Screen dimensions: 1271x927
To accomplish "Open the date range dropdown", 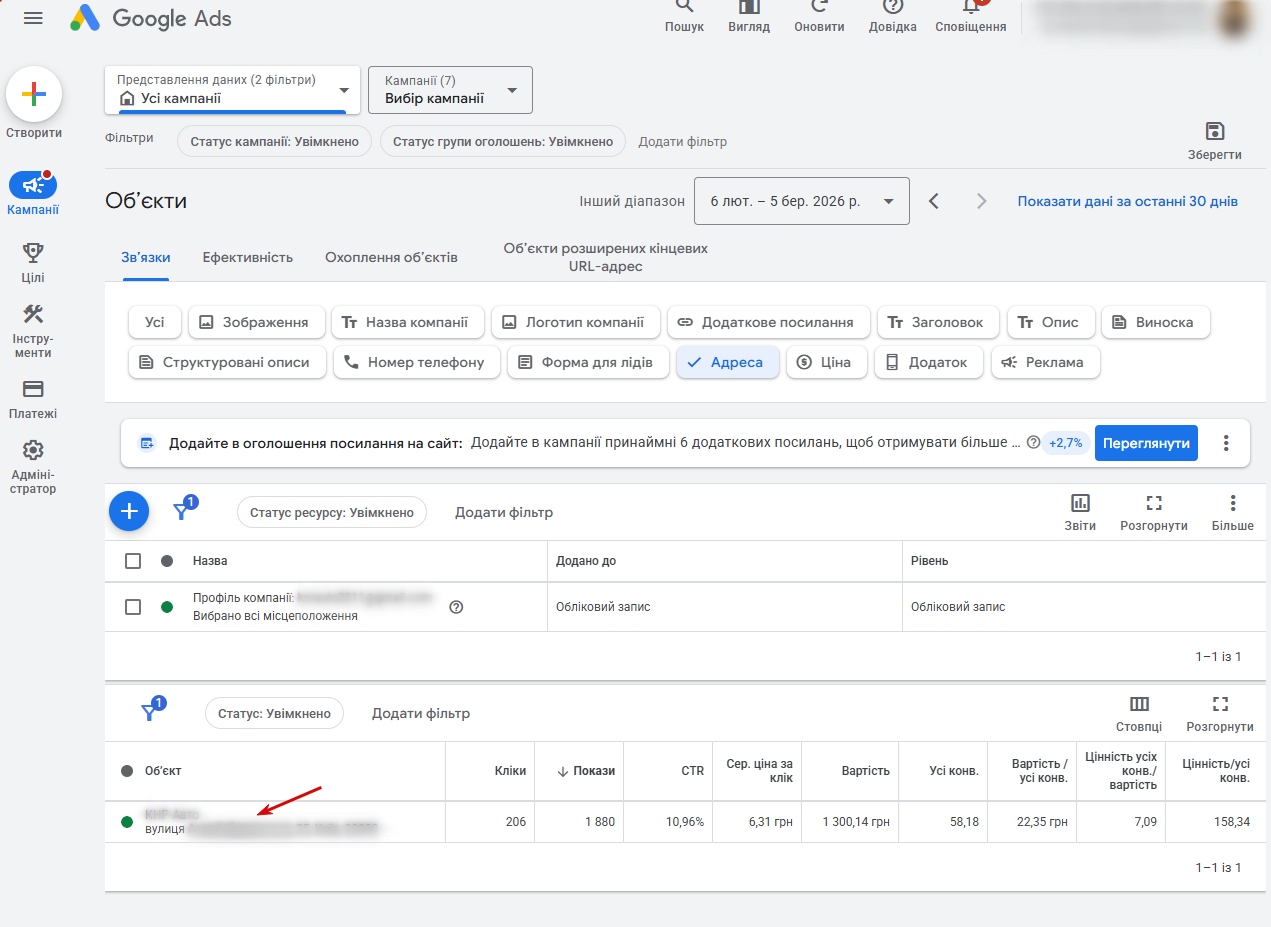I will click(802, 201).
